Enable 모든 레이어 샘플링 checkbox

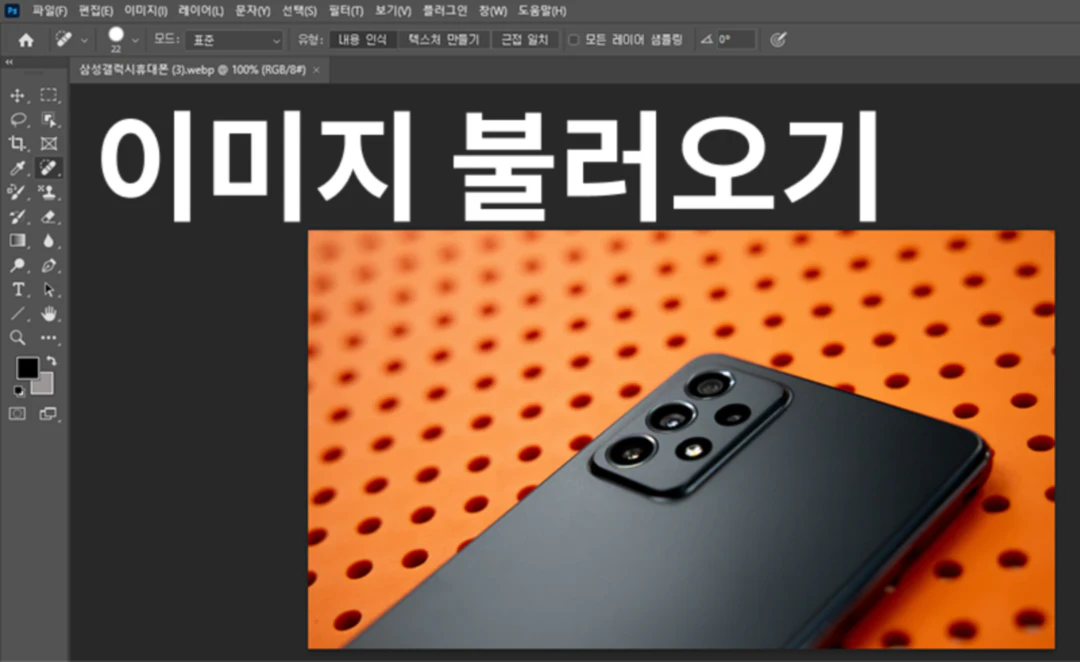(x=573, y=40)
